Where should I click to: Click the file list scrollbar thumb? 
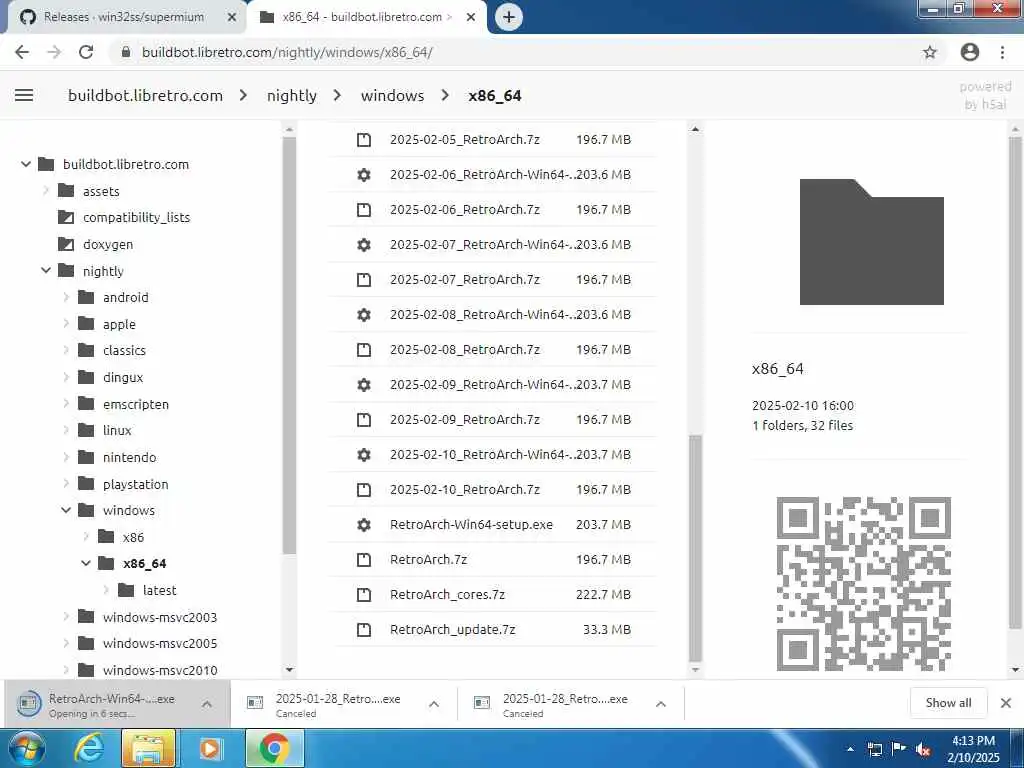coord(696,547)
